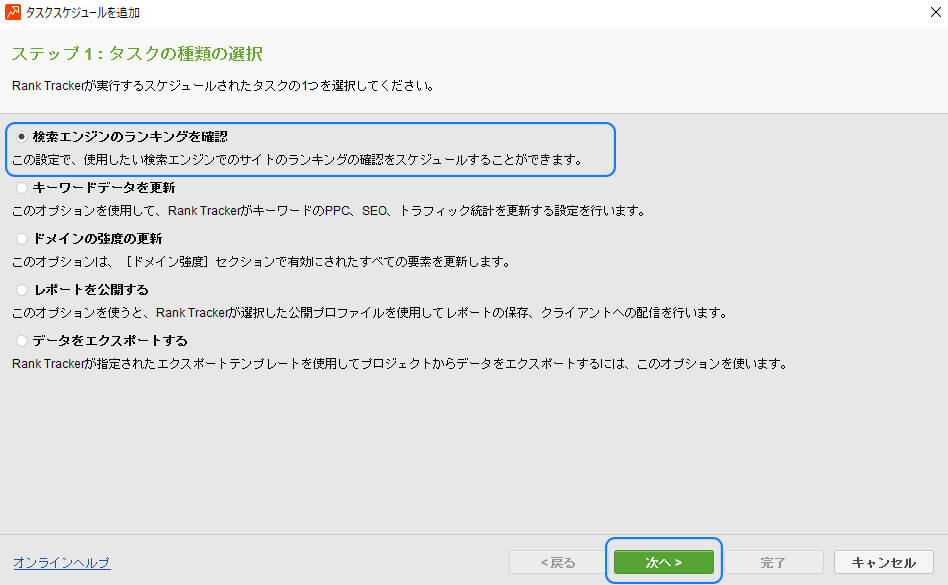Image resolution: width=948 pixels, height=585 pixels.
Task: Click the Rank Tracker app icon in title bar
Action: (x=13, y=12)
